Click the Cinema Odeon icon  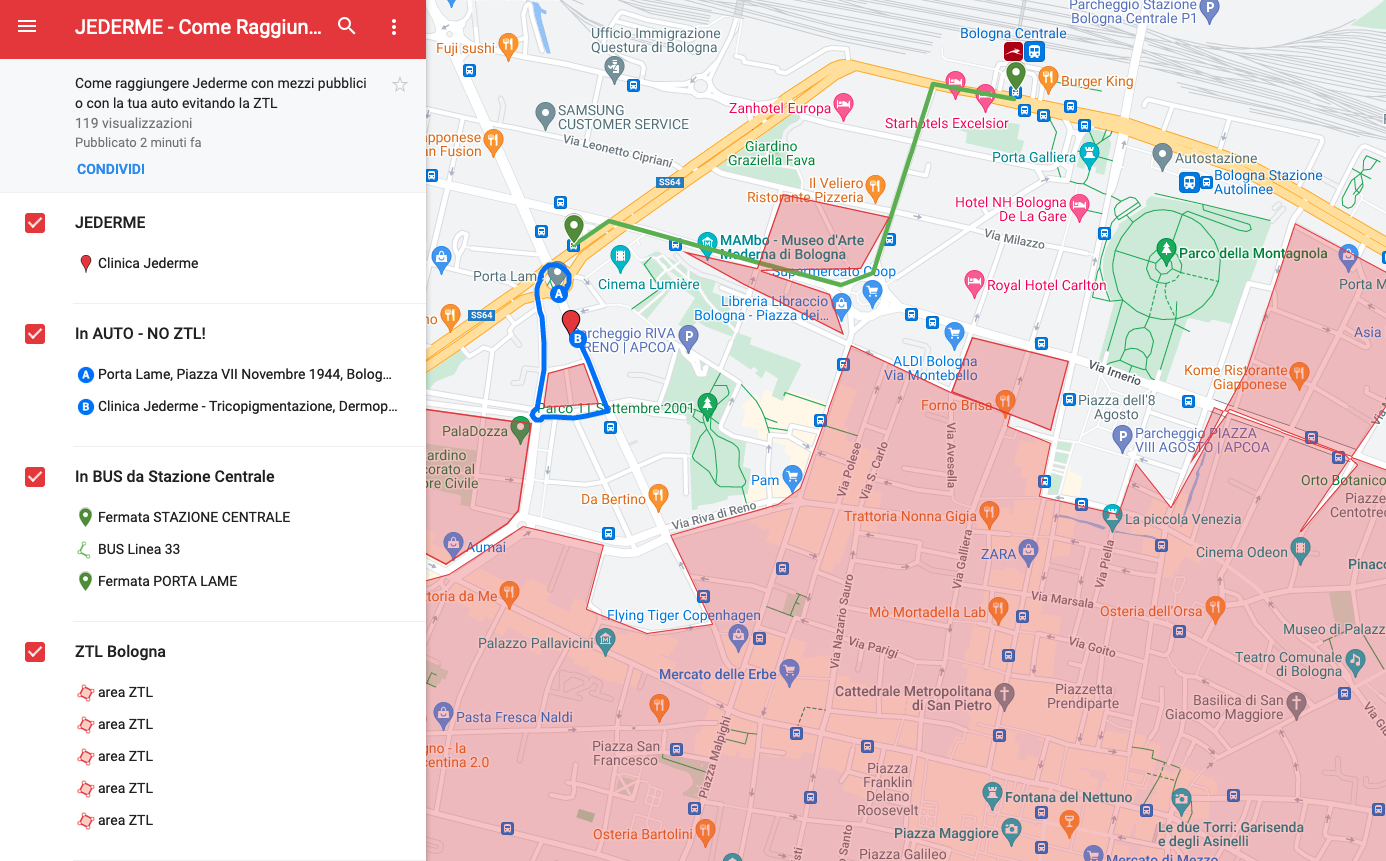[x=1299, y=547]
